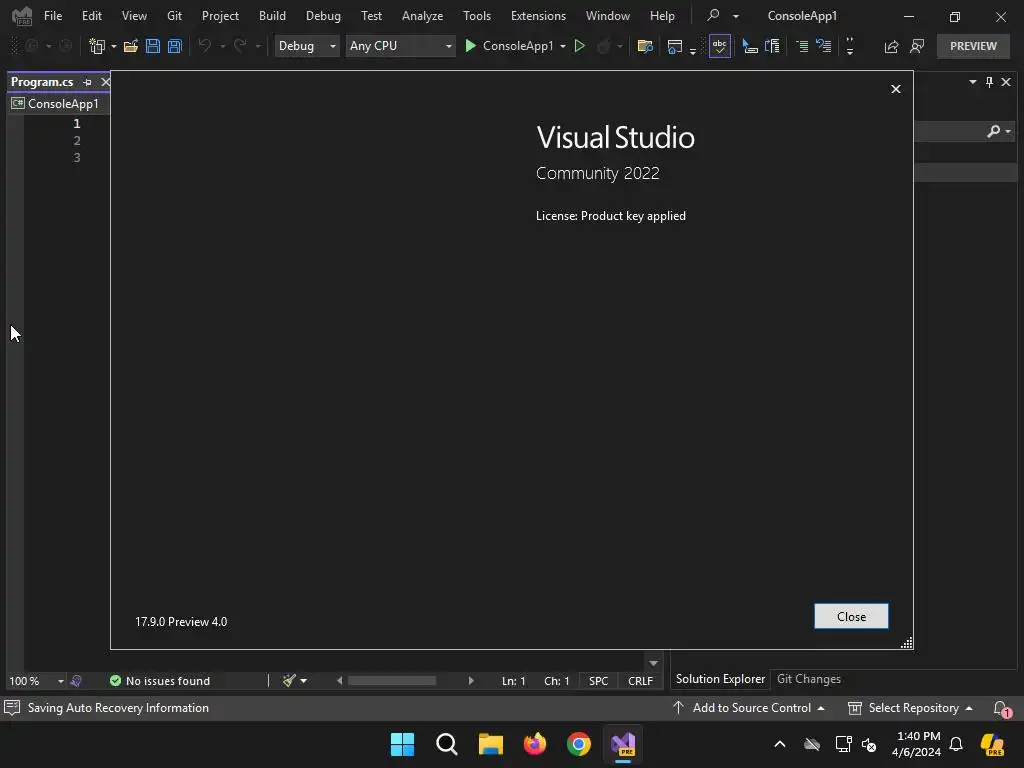Switch to the Solution Explorer tab
Viewport: 1024px width, 768px height.
tap(720, 679)
